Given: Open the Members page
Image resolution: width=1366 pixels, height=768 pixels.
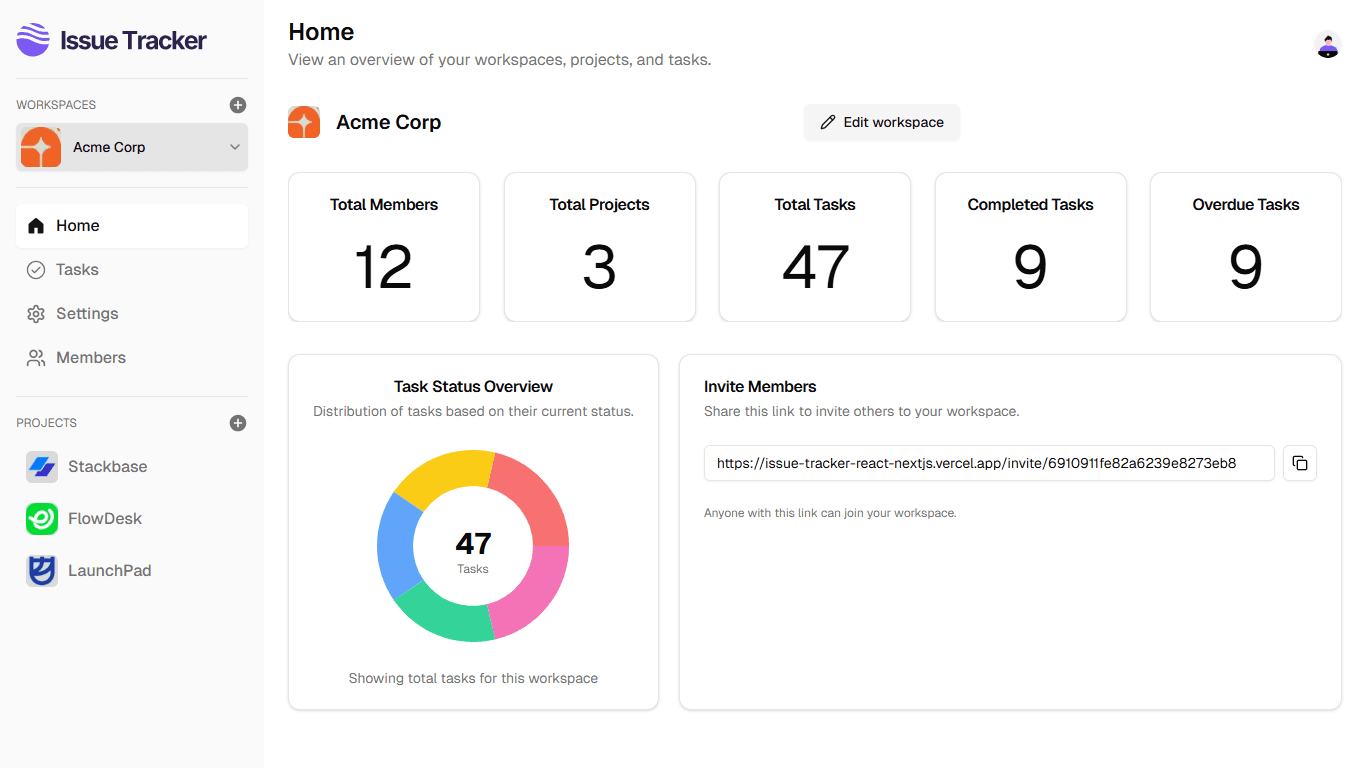Looking at the screenshot, I should coord(90,358).
